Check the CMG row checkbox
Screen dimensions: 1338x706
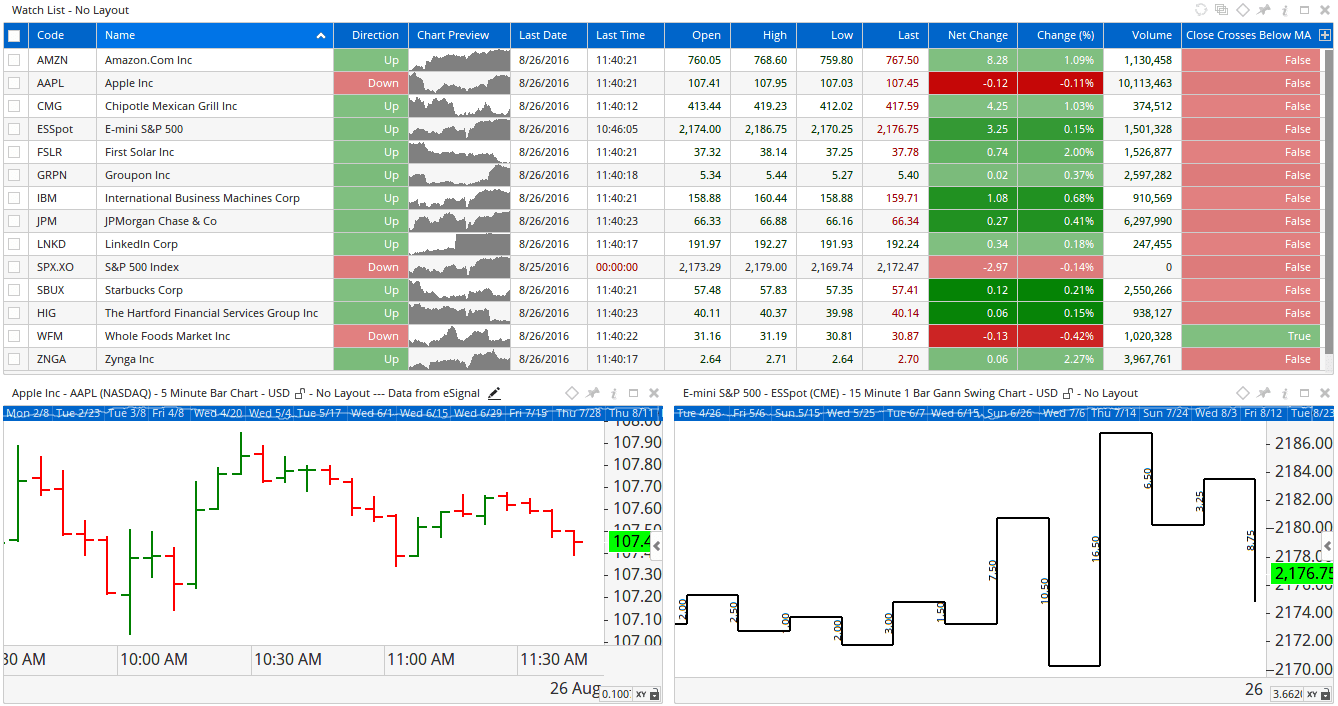[x=14, y=106]
